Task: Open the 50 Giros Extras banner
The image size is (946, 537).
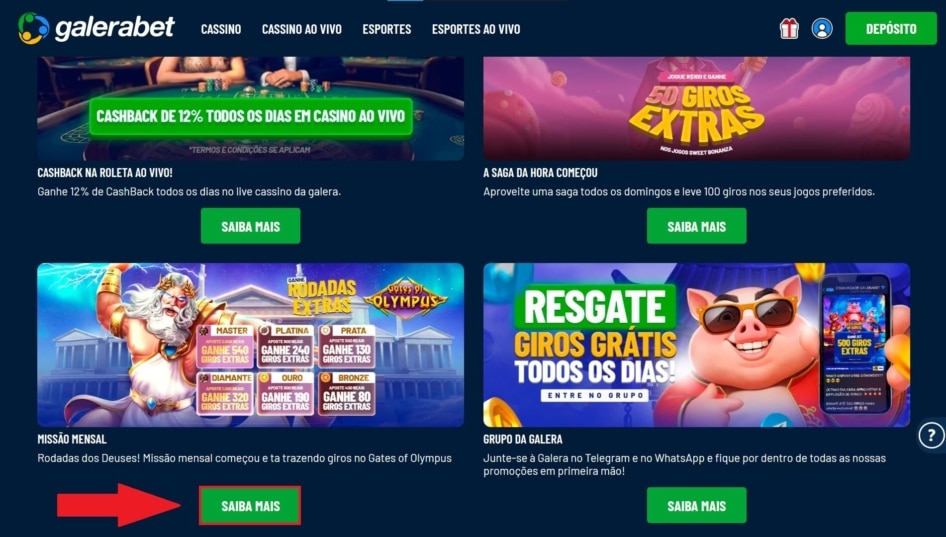Action: pos(696,109)
